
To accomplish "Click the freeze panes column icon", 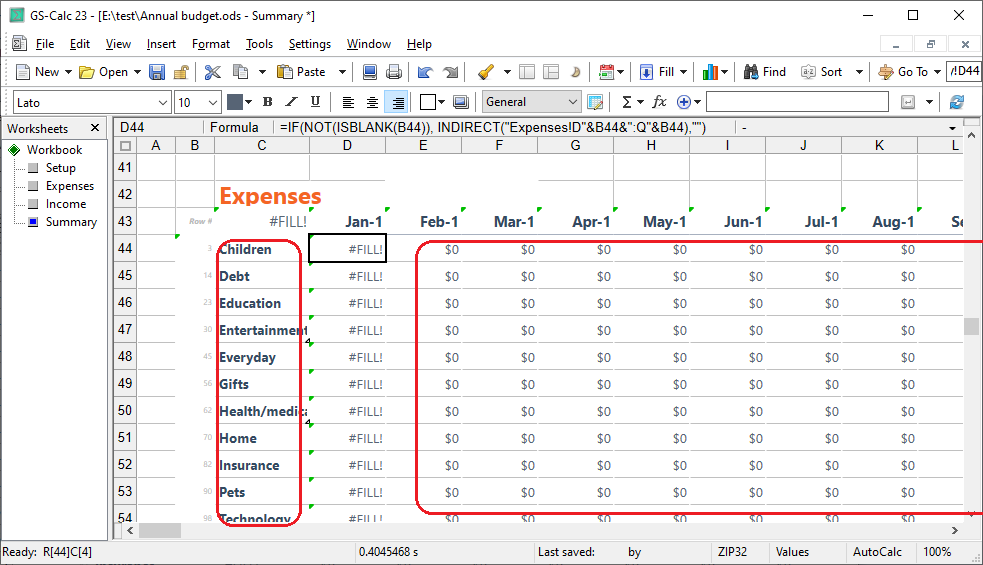I will [527, 72].
